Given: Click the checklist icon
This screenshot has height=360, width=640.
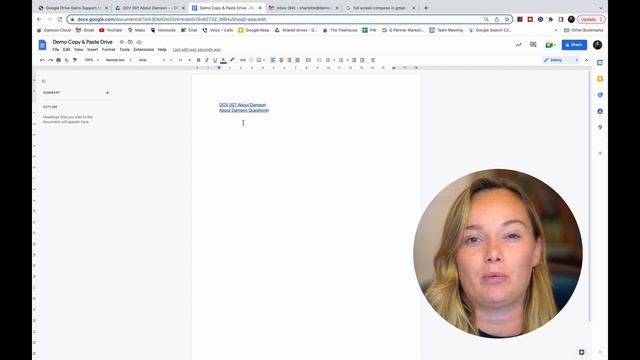Looking at the screenshot, I should pos(319,60).
